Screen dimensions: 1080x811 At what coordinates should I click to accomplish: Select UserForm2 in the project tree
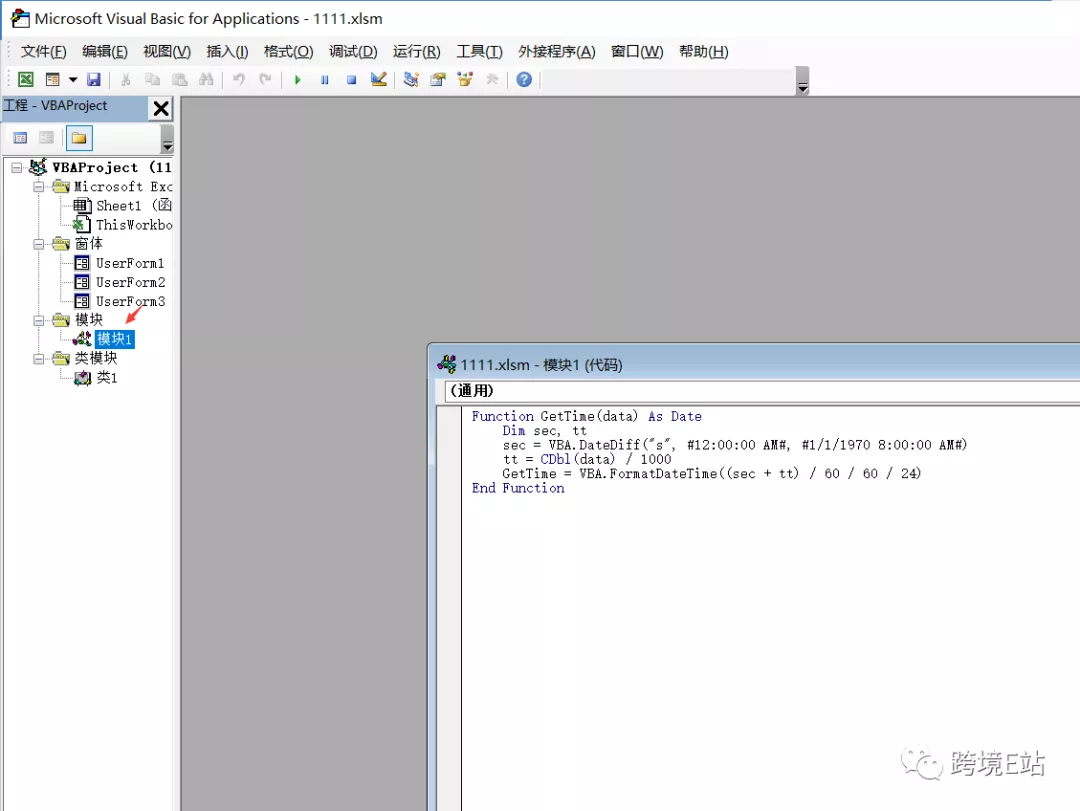point(119,283)
